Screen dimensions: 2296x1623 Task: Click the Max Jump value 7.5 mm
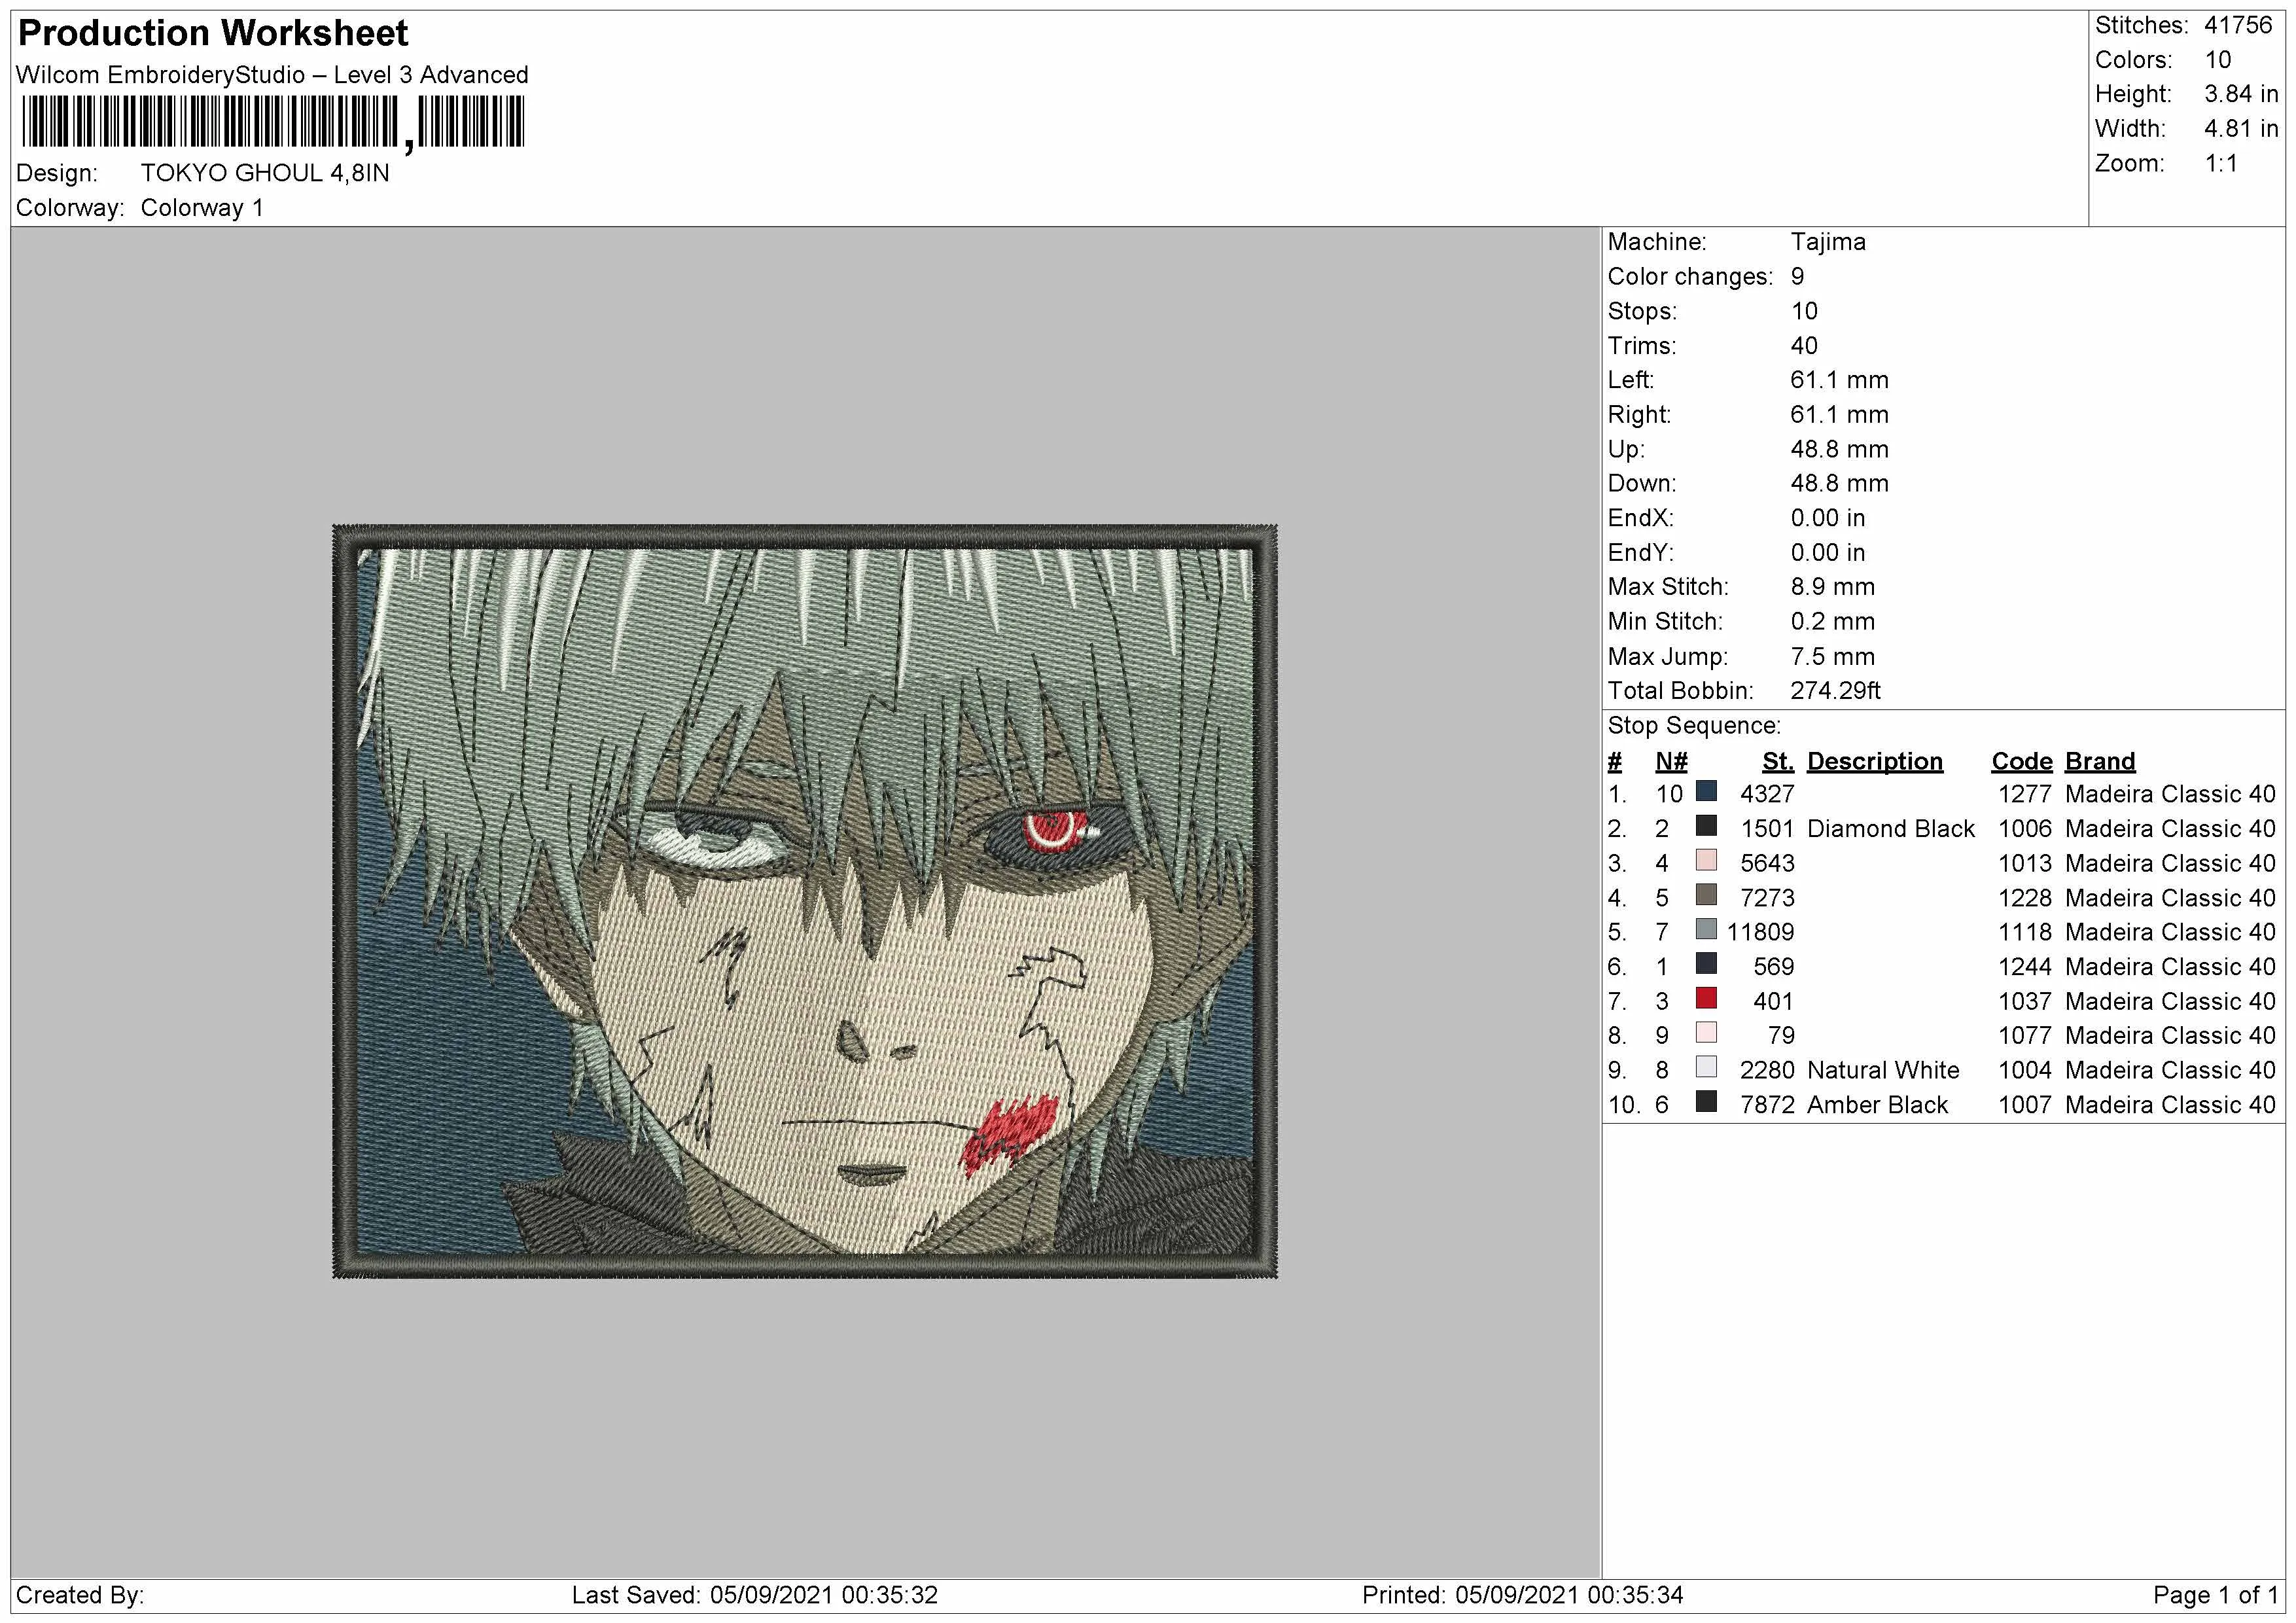tap(1832, 657)
